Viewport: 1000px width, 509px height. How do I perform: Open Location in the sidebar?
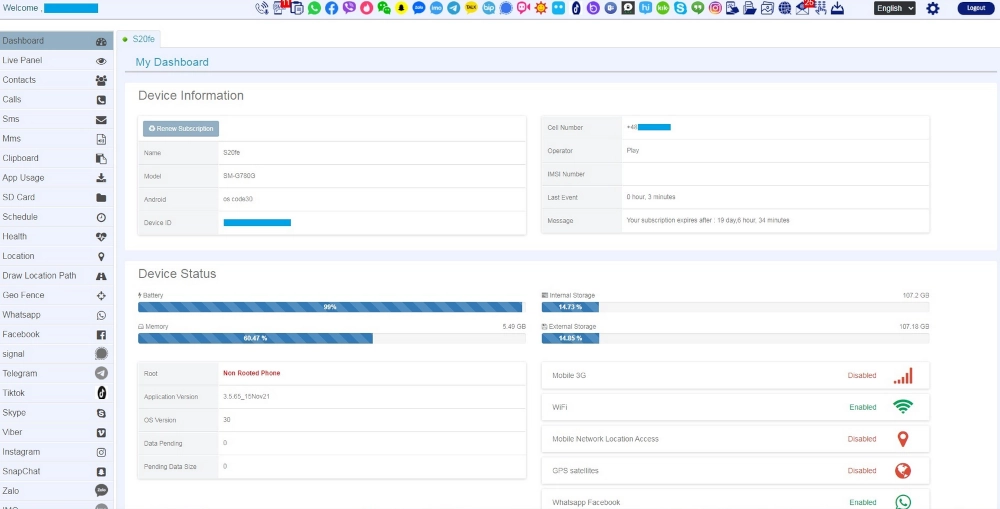[57, 256]
